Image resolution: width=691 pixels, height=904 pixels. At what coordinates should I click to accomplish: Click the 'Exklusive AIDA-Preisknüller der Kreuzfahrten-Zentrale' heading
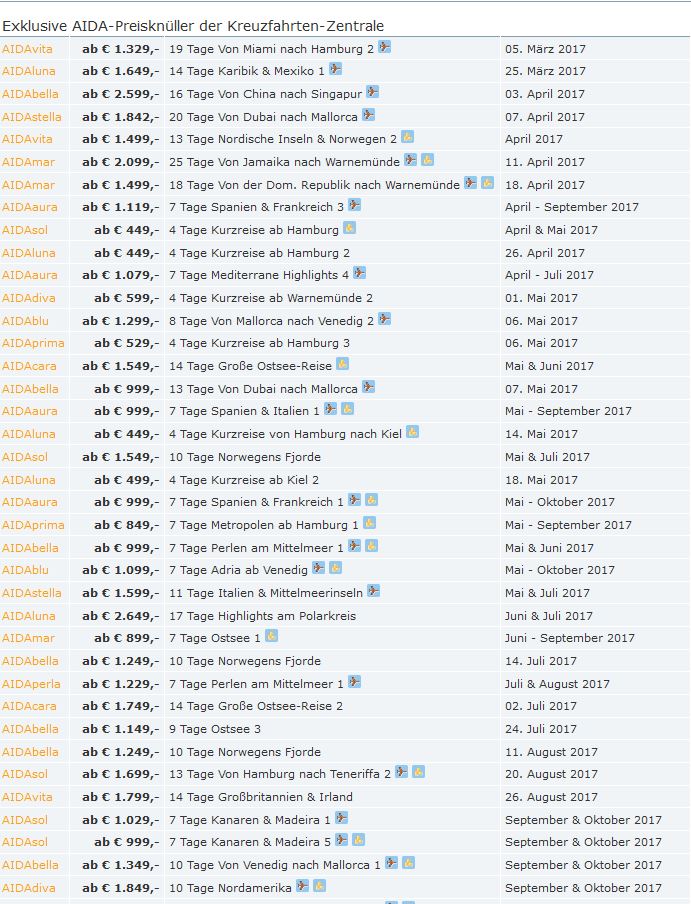point(193,26)
